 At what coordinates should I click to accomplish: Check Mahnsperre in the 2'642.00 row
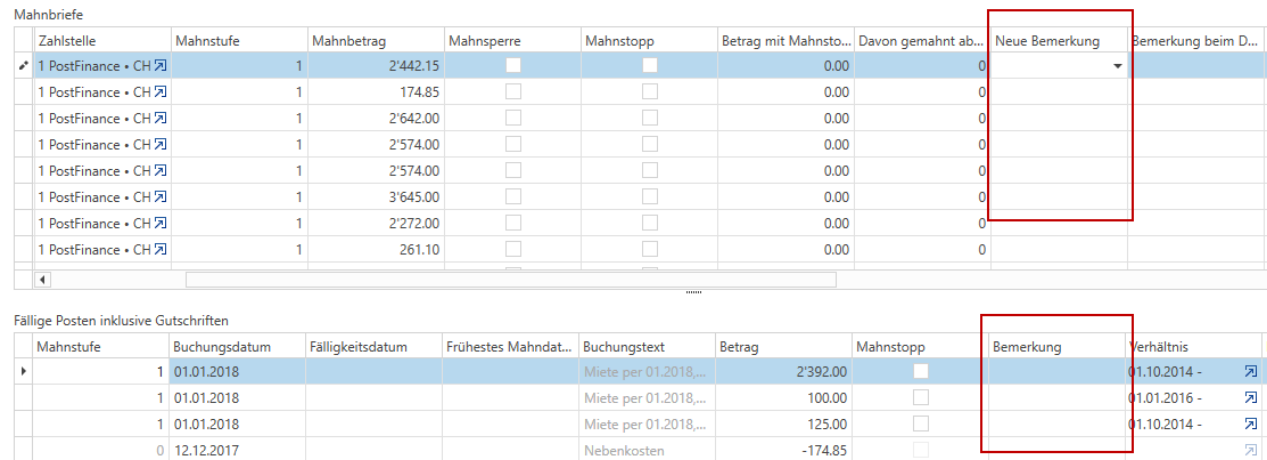513,118
